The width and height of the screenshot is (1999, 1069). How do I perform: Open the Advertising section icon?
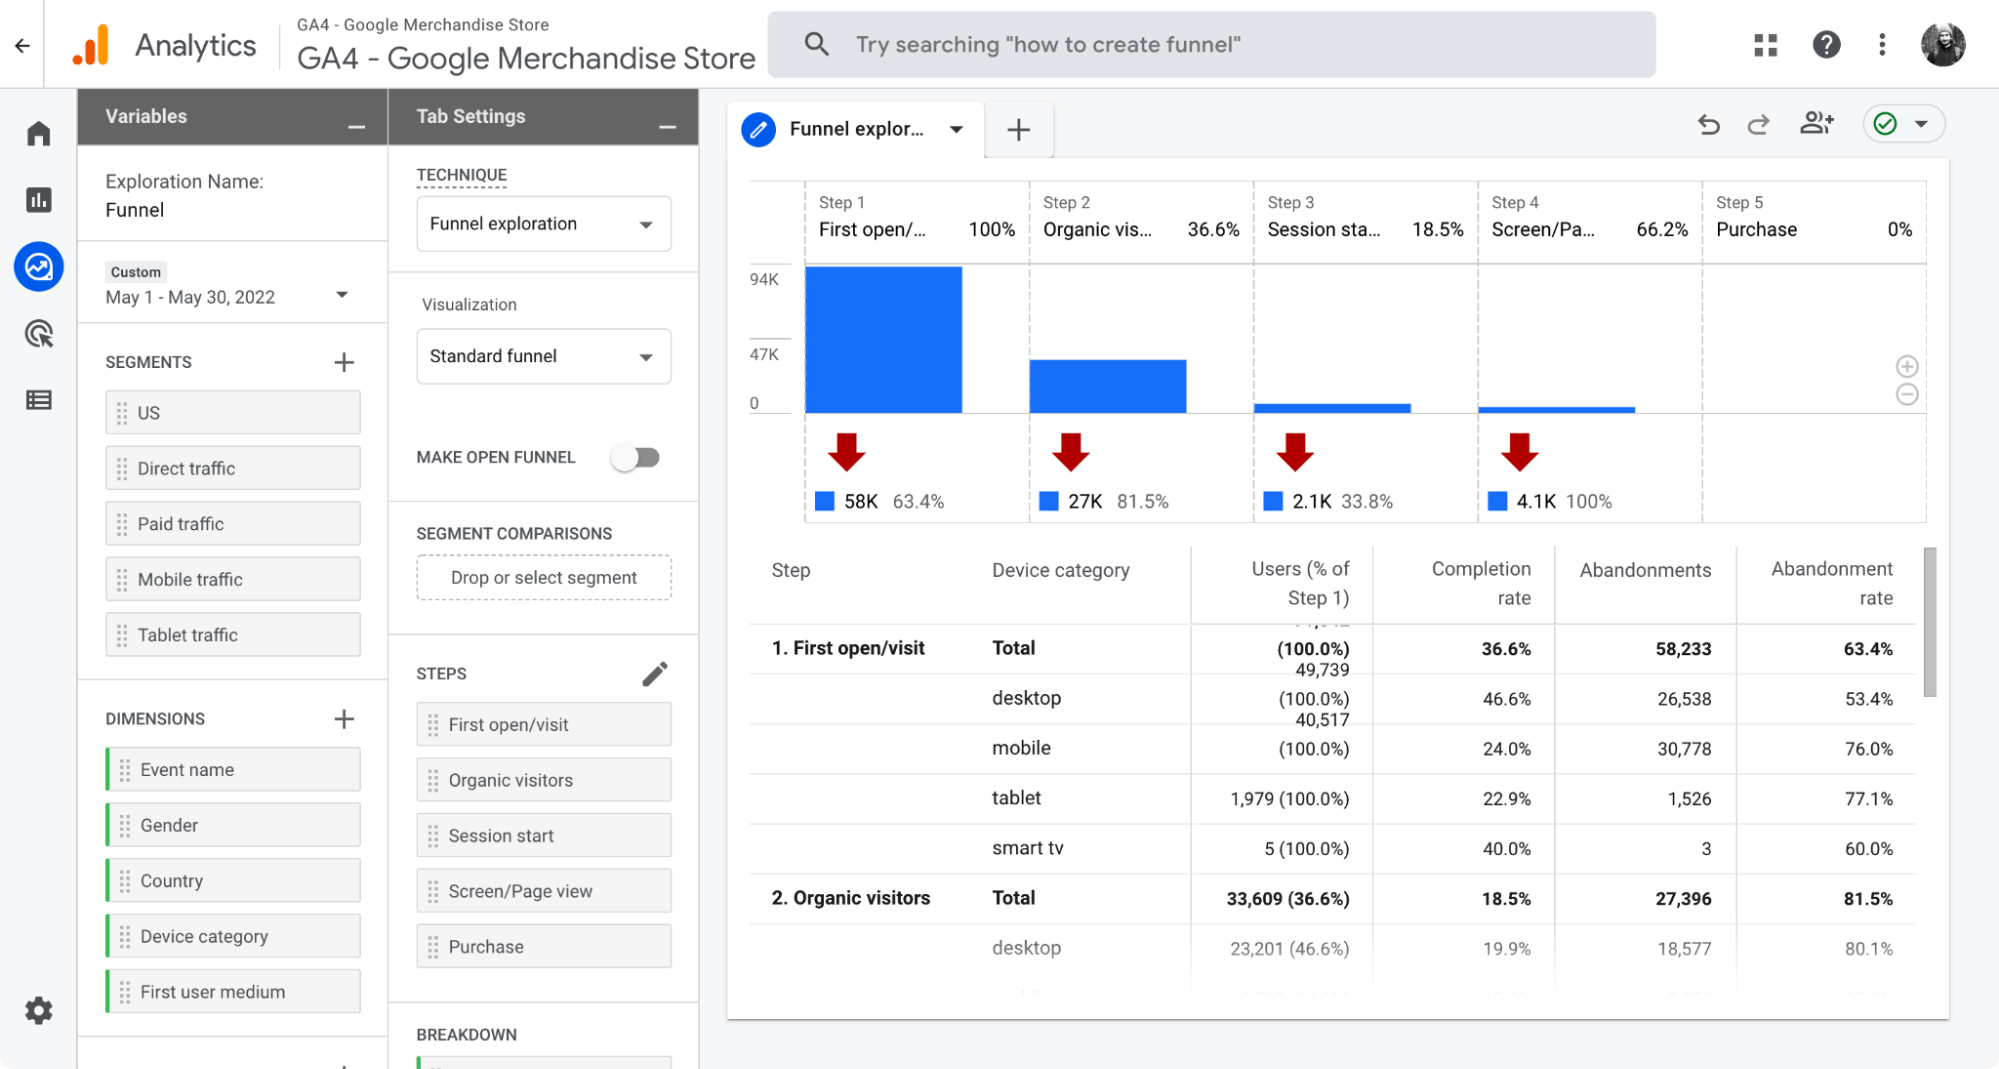coord(38,334)
